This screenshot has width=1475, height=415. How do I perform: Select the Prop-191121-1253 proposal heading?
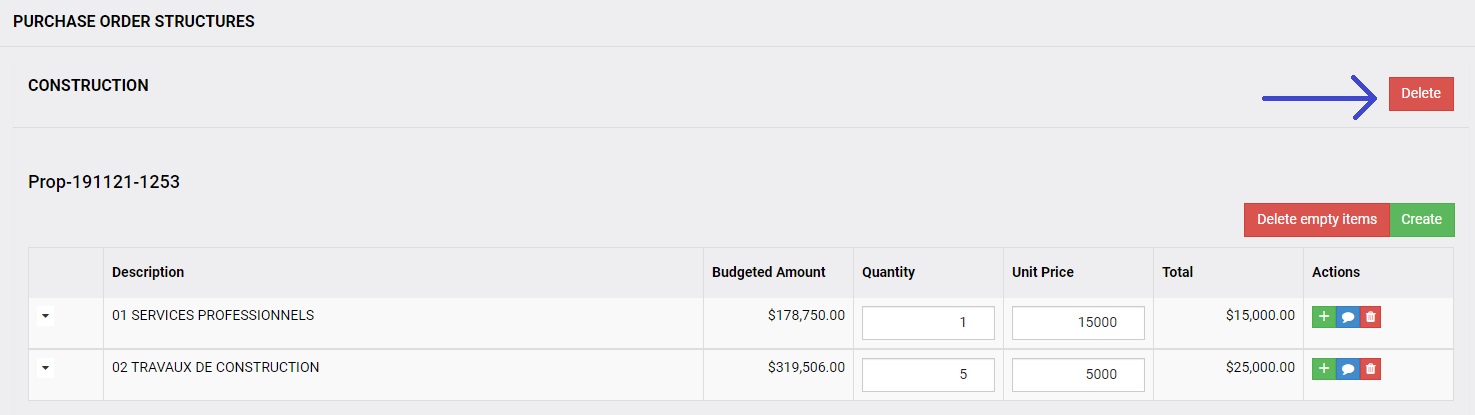point(104,182)
